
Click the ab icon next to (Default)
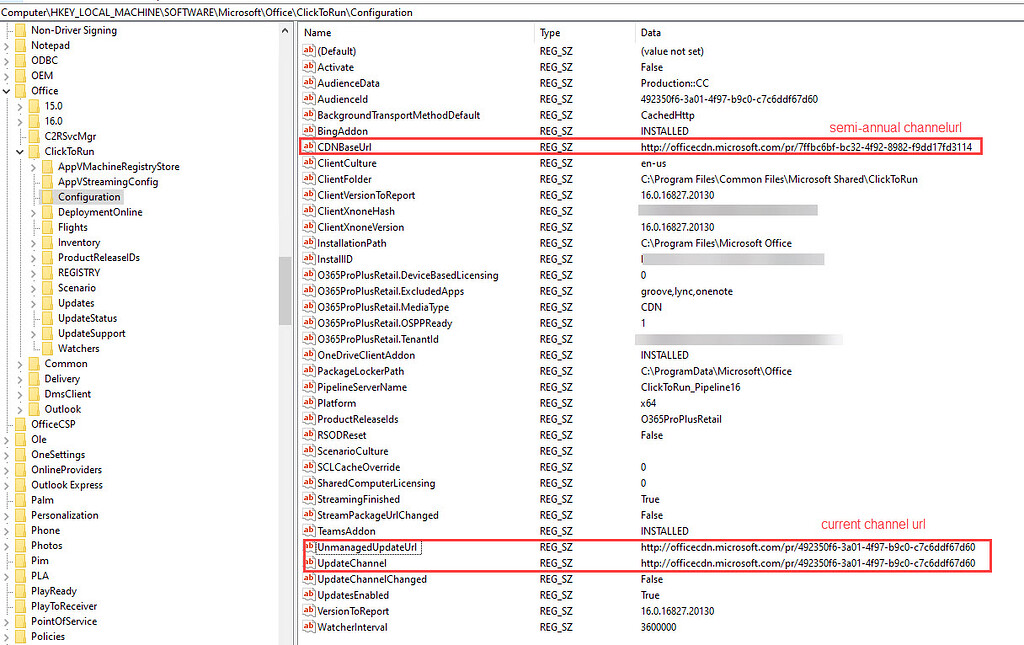(307, 51)
